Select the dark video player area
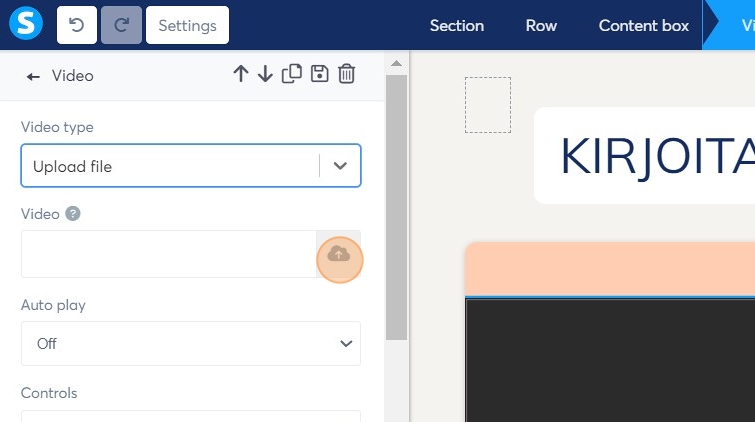 click(610, 360)
